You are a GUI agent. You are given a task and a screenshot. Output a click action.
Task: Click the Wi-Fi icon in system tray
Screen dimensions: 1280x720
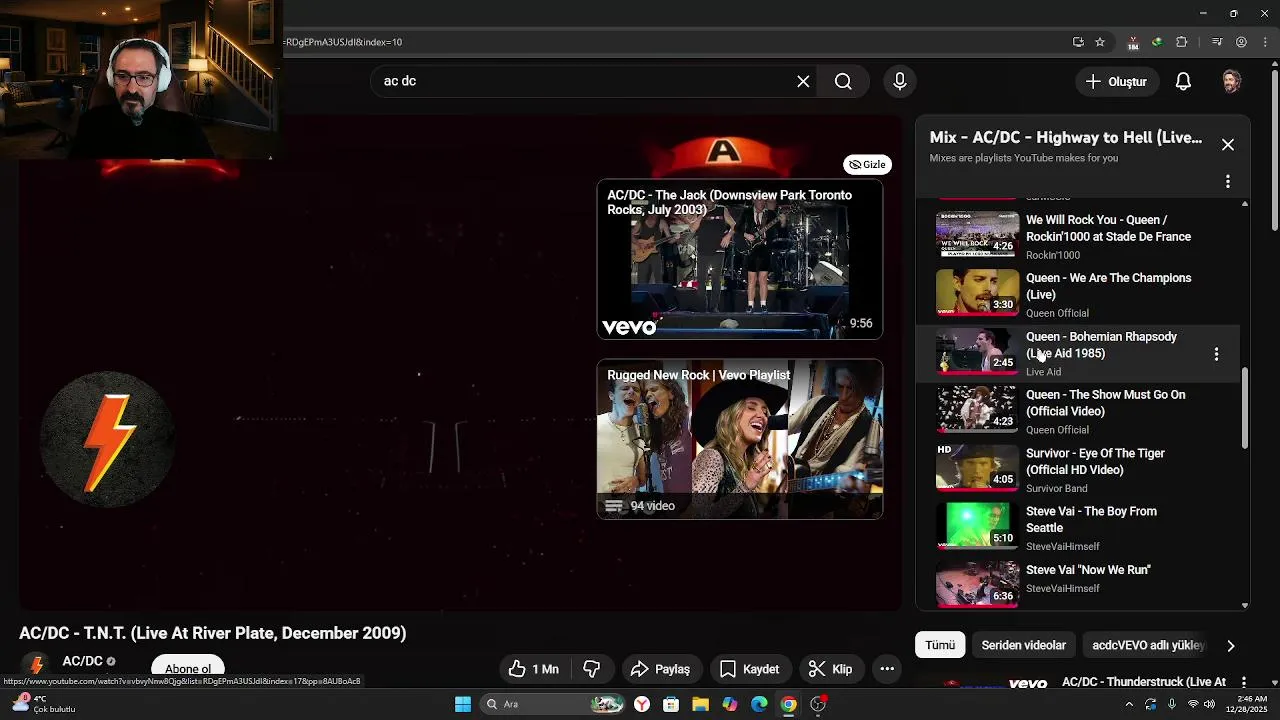point(1192,704)
